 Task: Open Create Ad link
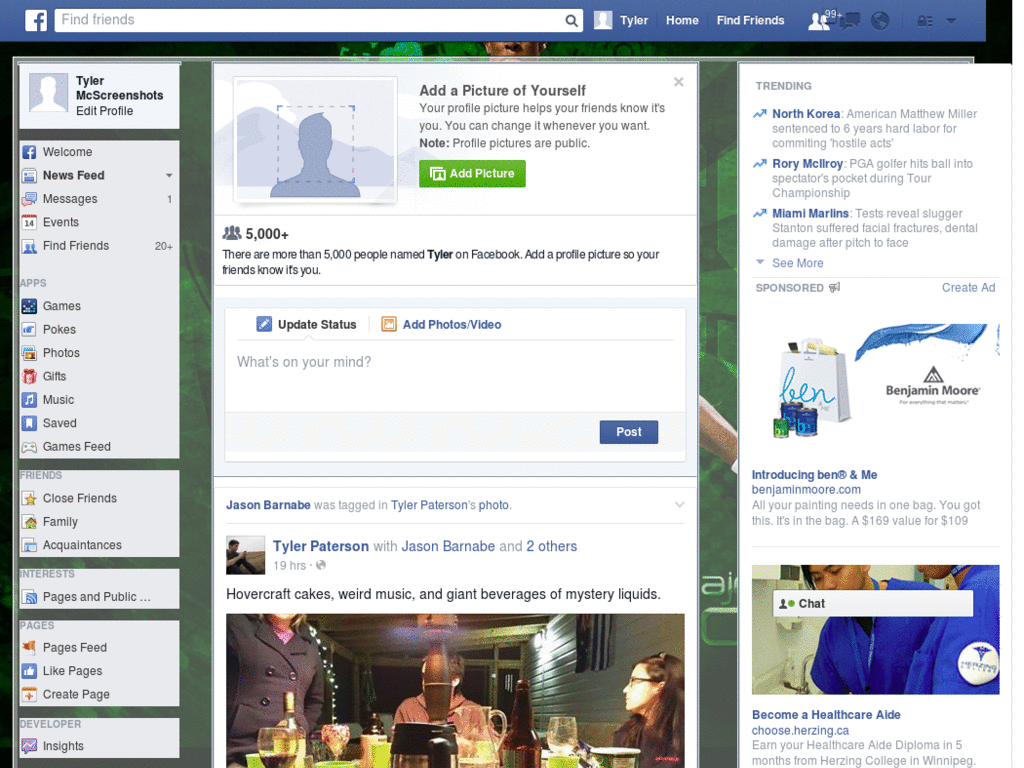click(x=968, y=288)
